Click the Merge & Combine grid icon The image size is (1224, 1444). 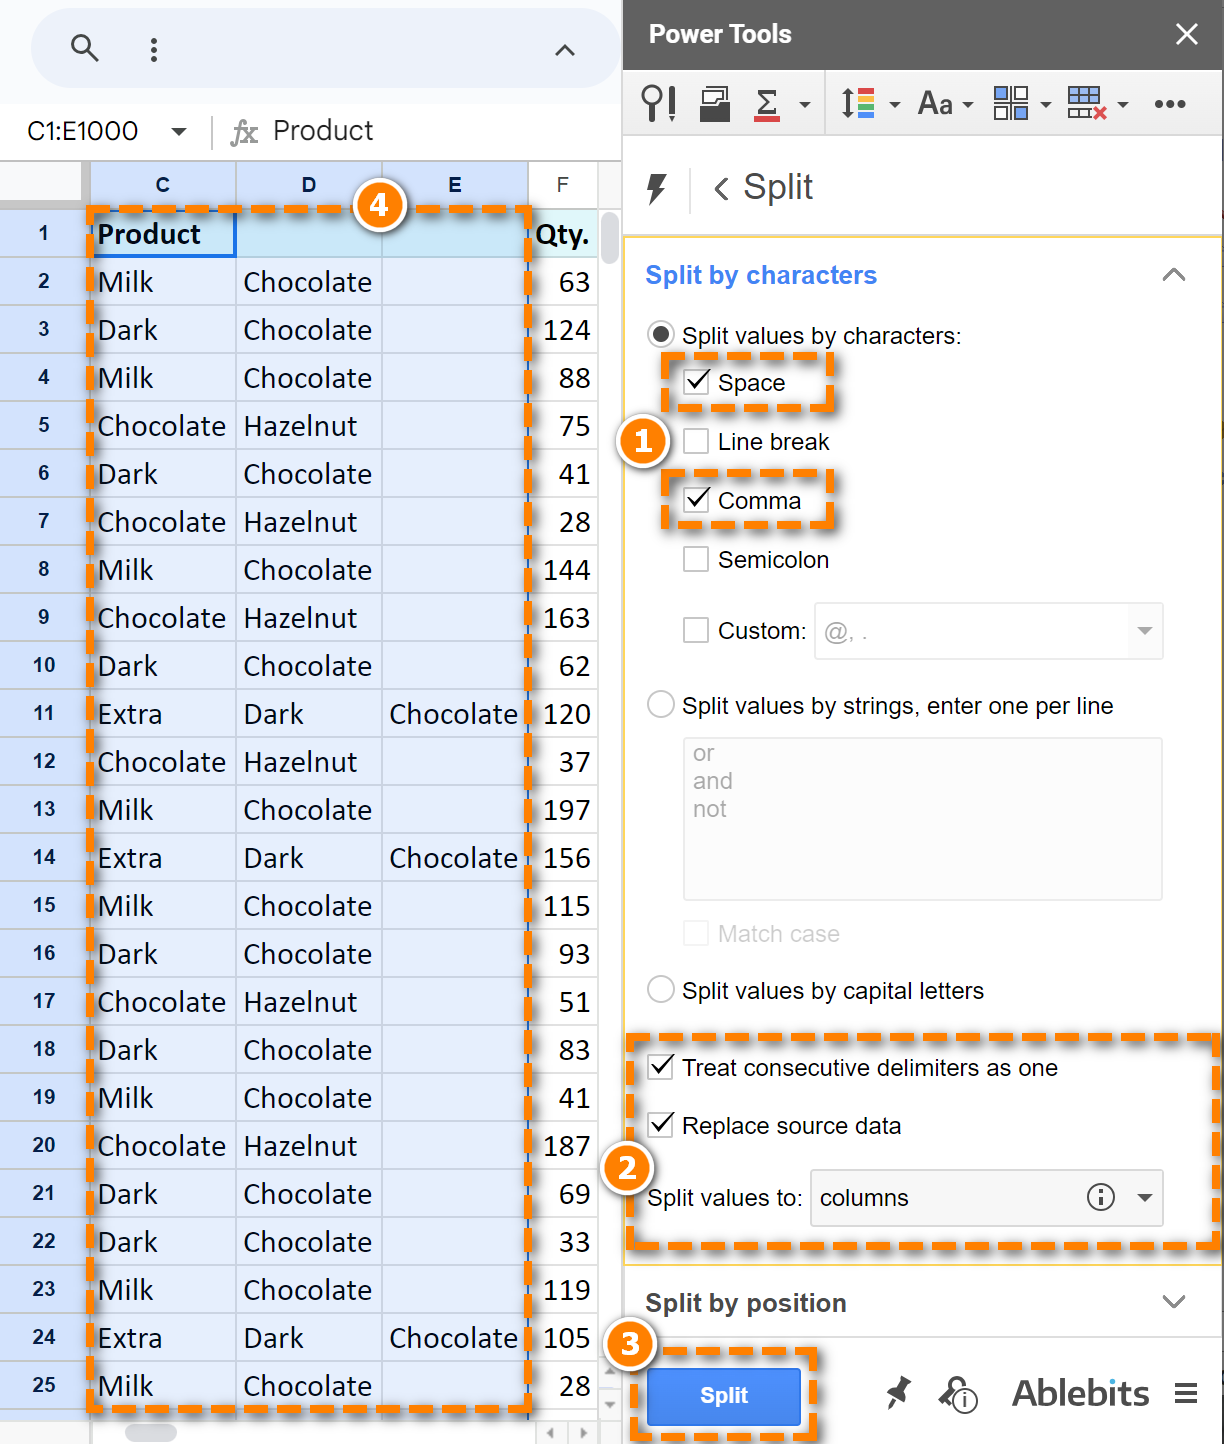click(1011, 103)
